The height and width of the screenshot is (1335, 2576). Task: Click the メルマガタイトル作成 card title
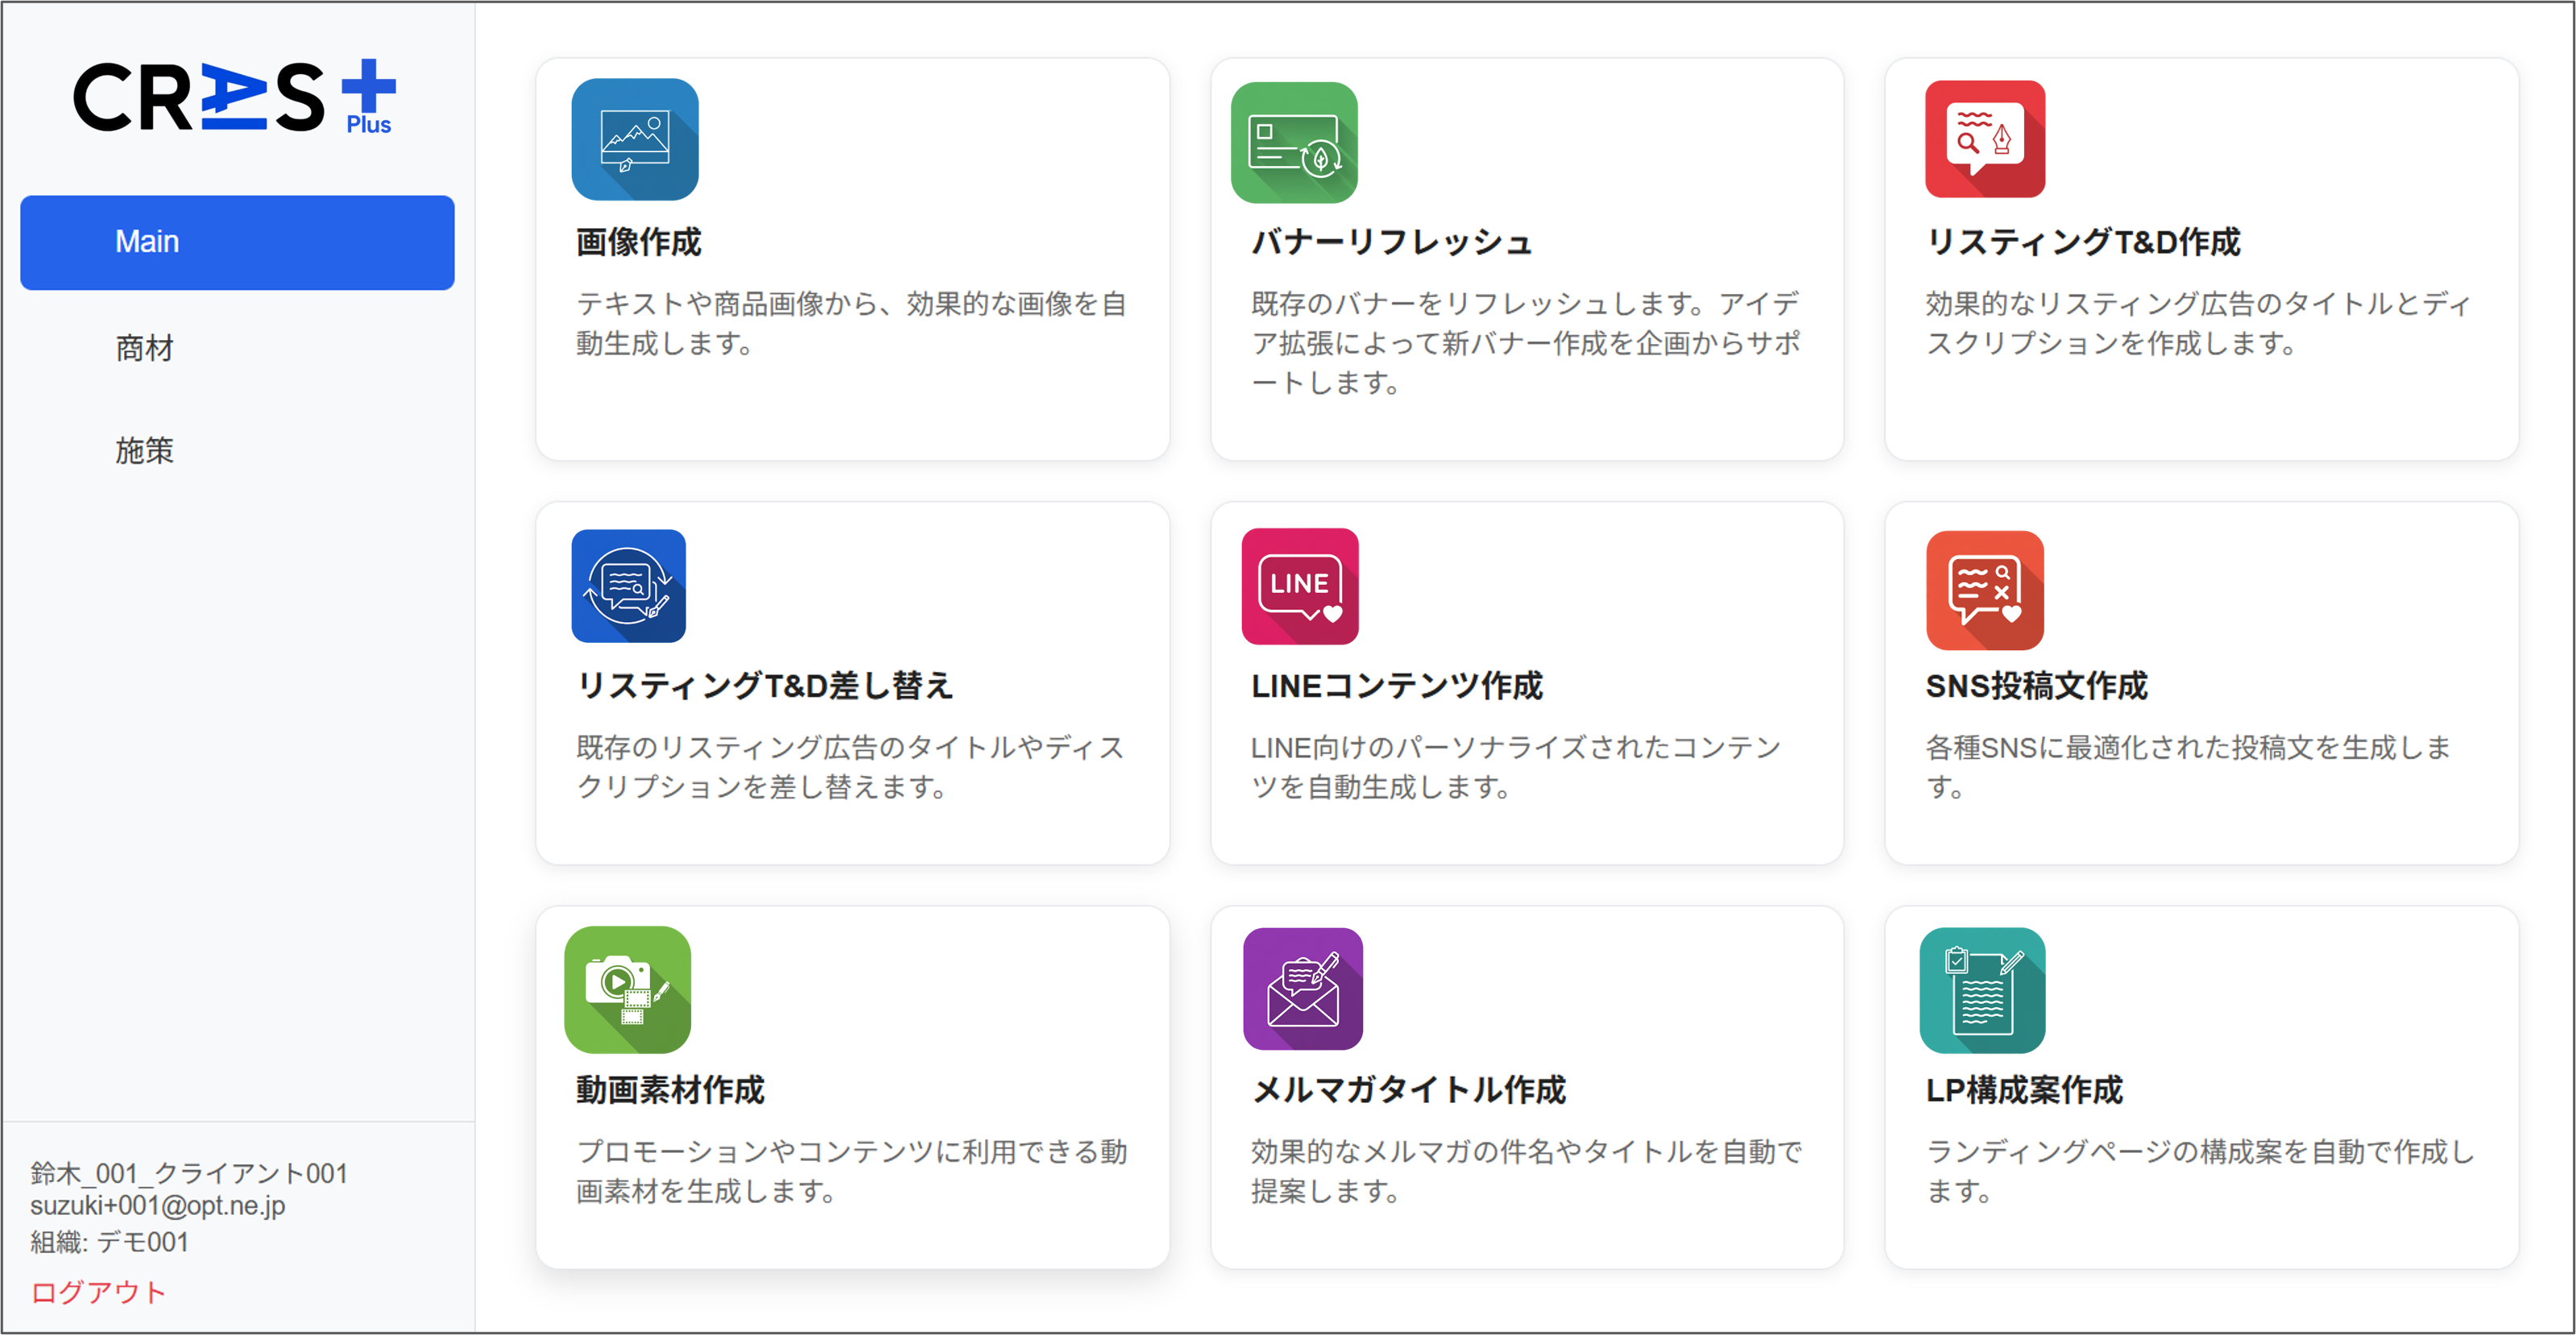pyautogui.click(x=1408, y=1090)
